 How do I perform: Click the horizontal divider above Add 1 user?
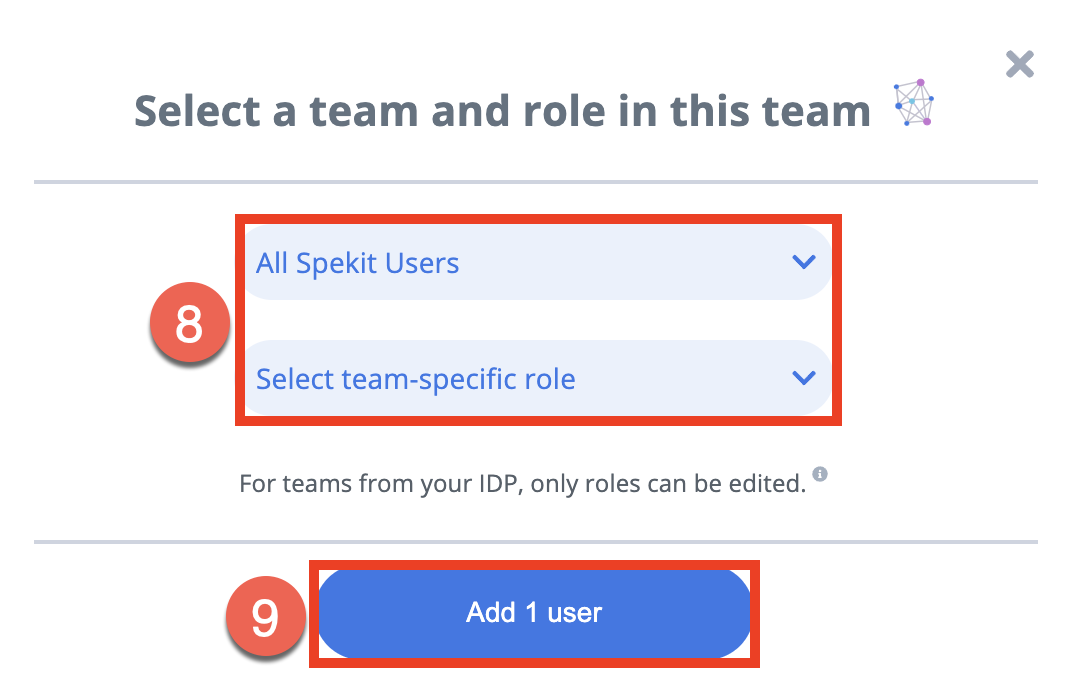point(536,542)
